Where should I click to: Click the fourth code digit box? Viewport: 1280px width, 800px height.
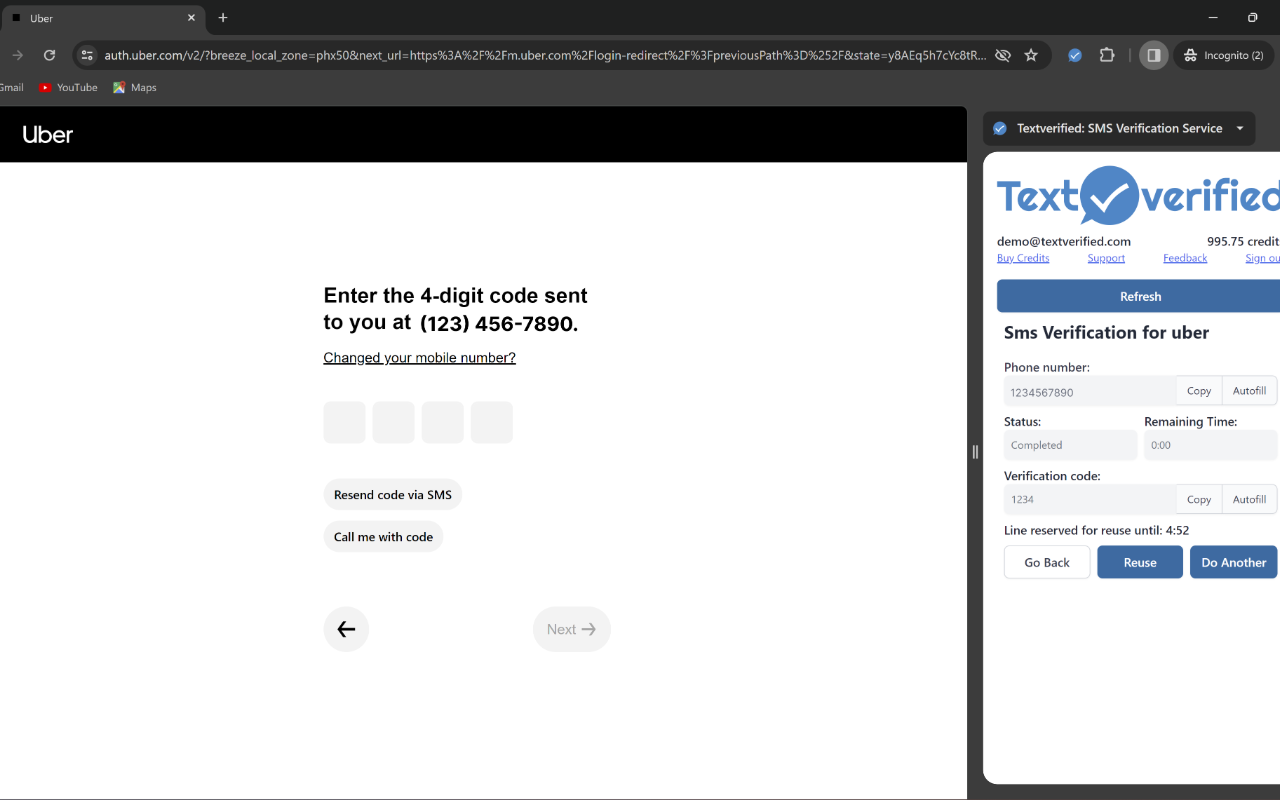[x=492, y=422]
